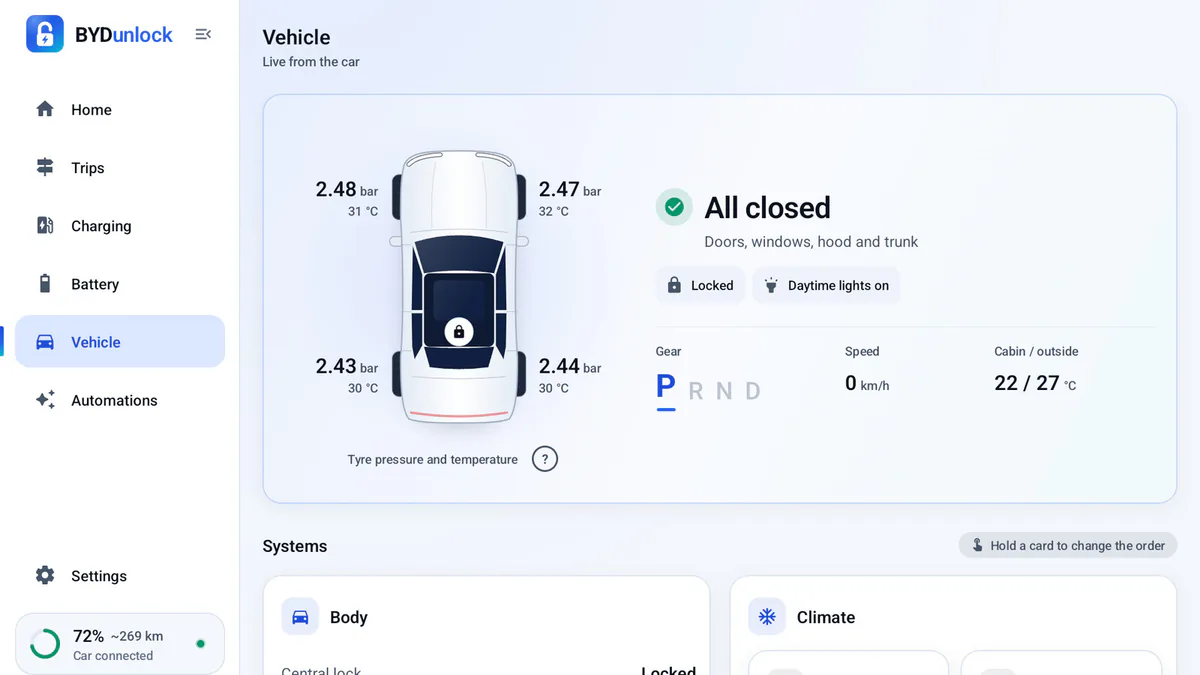This screenshot has width=1200, height=675.
Task: Open the Automations page
Action: 120,399
